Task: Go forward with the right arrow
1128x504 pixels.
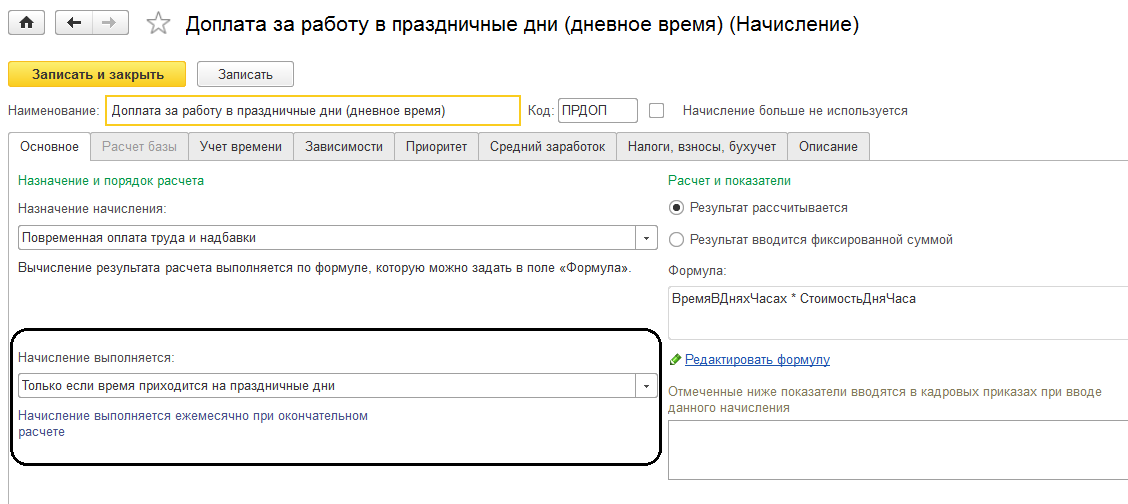Action: (x=110, y=24)
